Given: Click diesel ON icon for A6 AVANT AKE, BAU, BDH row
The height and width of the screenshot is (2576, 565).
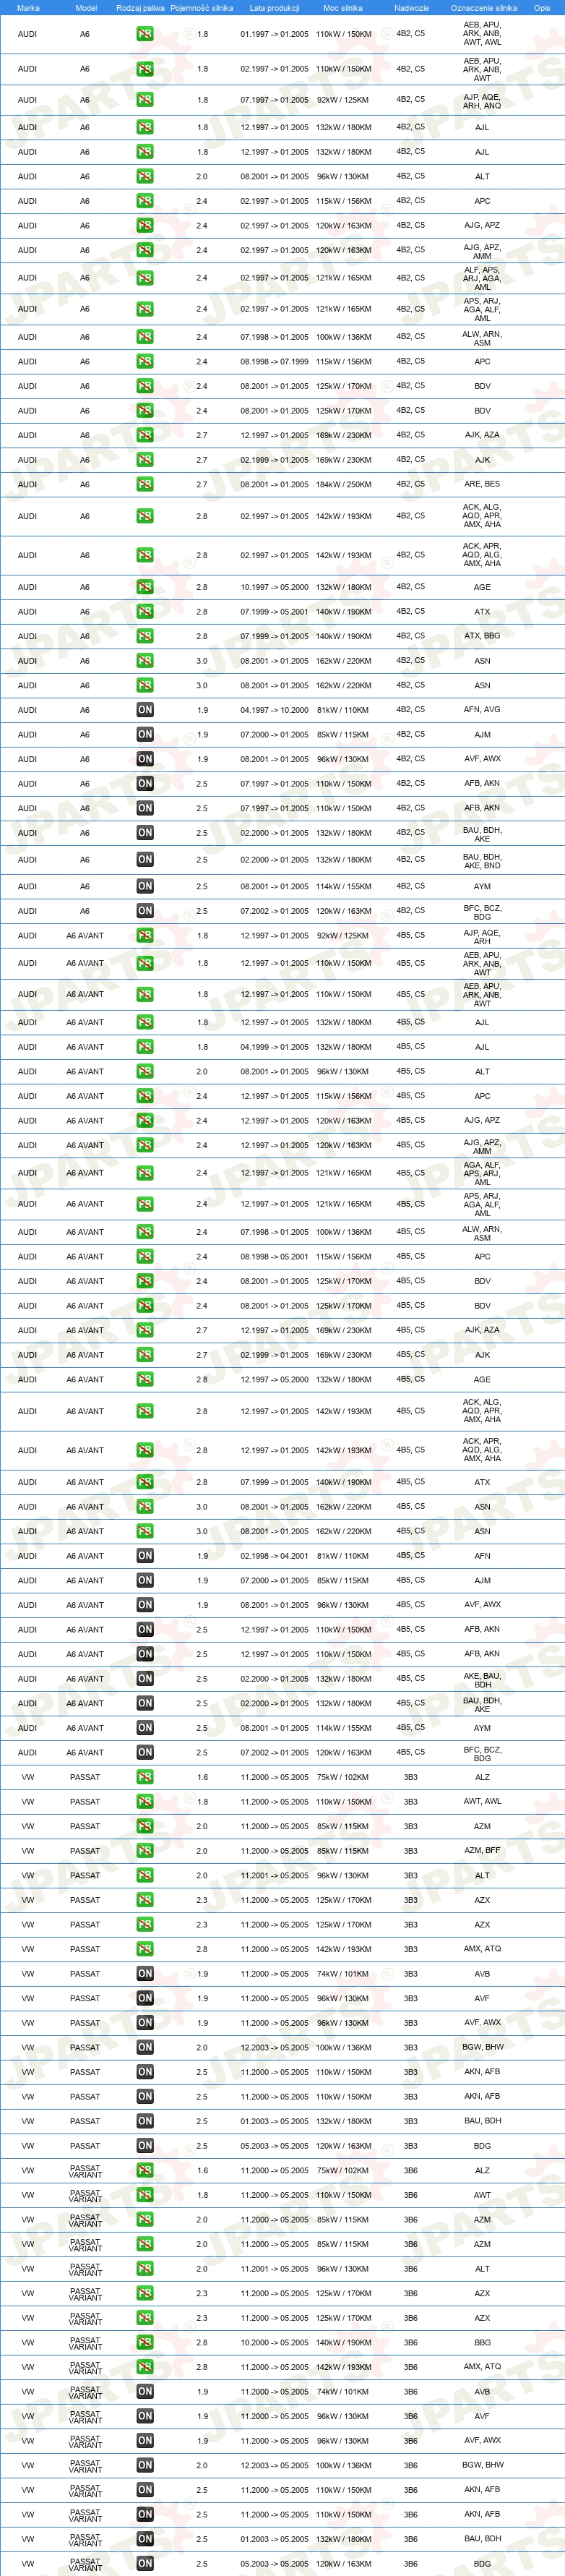Looking at the screenshot, I should point(145,1679).
